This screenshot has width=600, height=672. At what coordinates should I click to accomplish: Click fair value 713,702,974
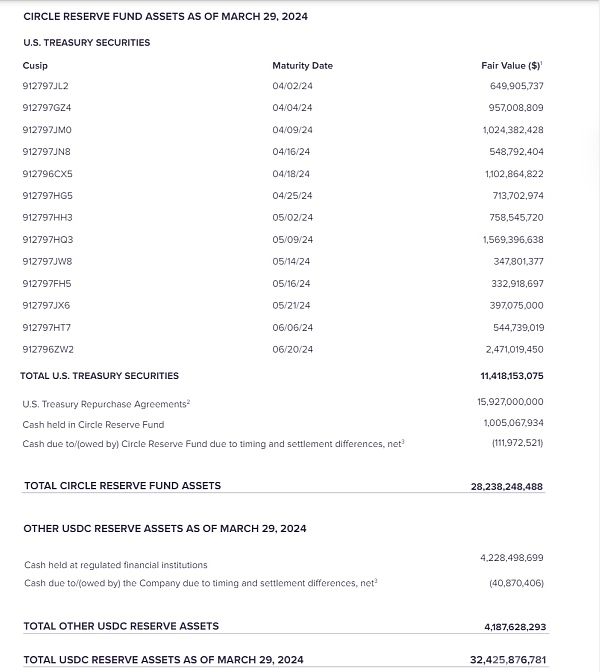tap(518, 196)
